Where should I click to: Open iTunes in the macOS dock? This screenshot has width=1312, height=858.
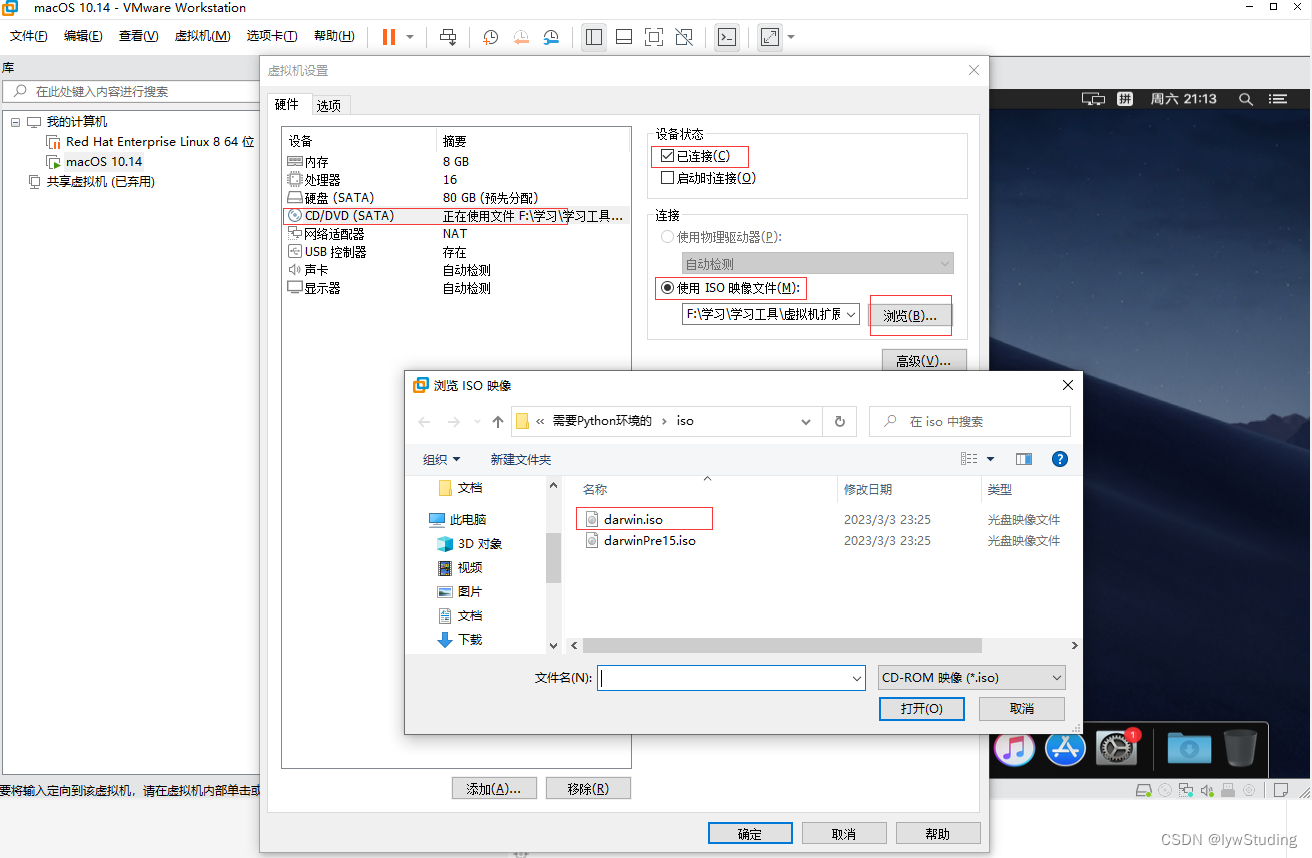(1014, 747)
